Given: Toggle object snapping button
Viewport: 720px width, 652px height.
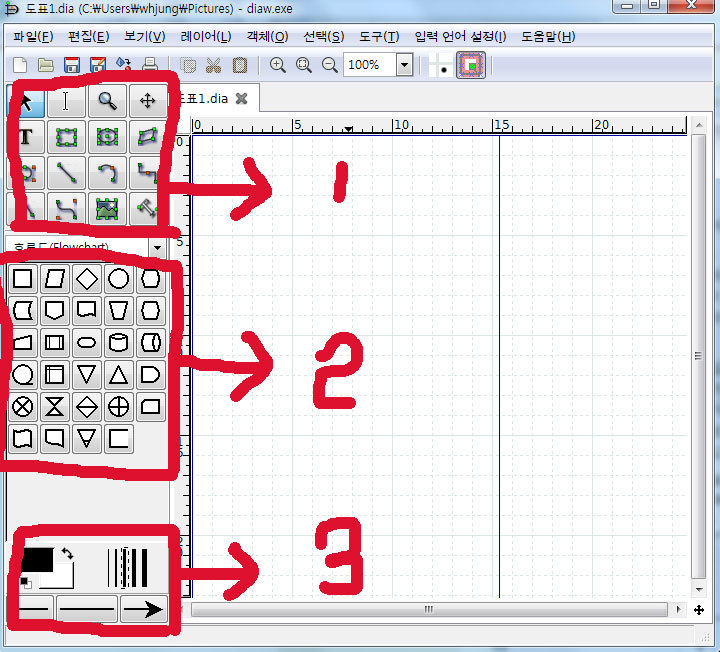Looking at the screenshot, I should tap(471, 65).
